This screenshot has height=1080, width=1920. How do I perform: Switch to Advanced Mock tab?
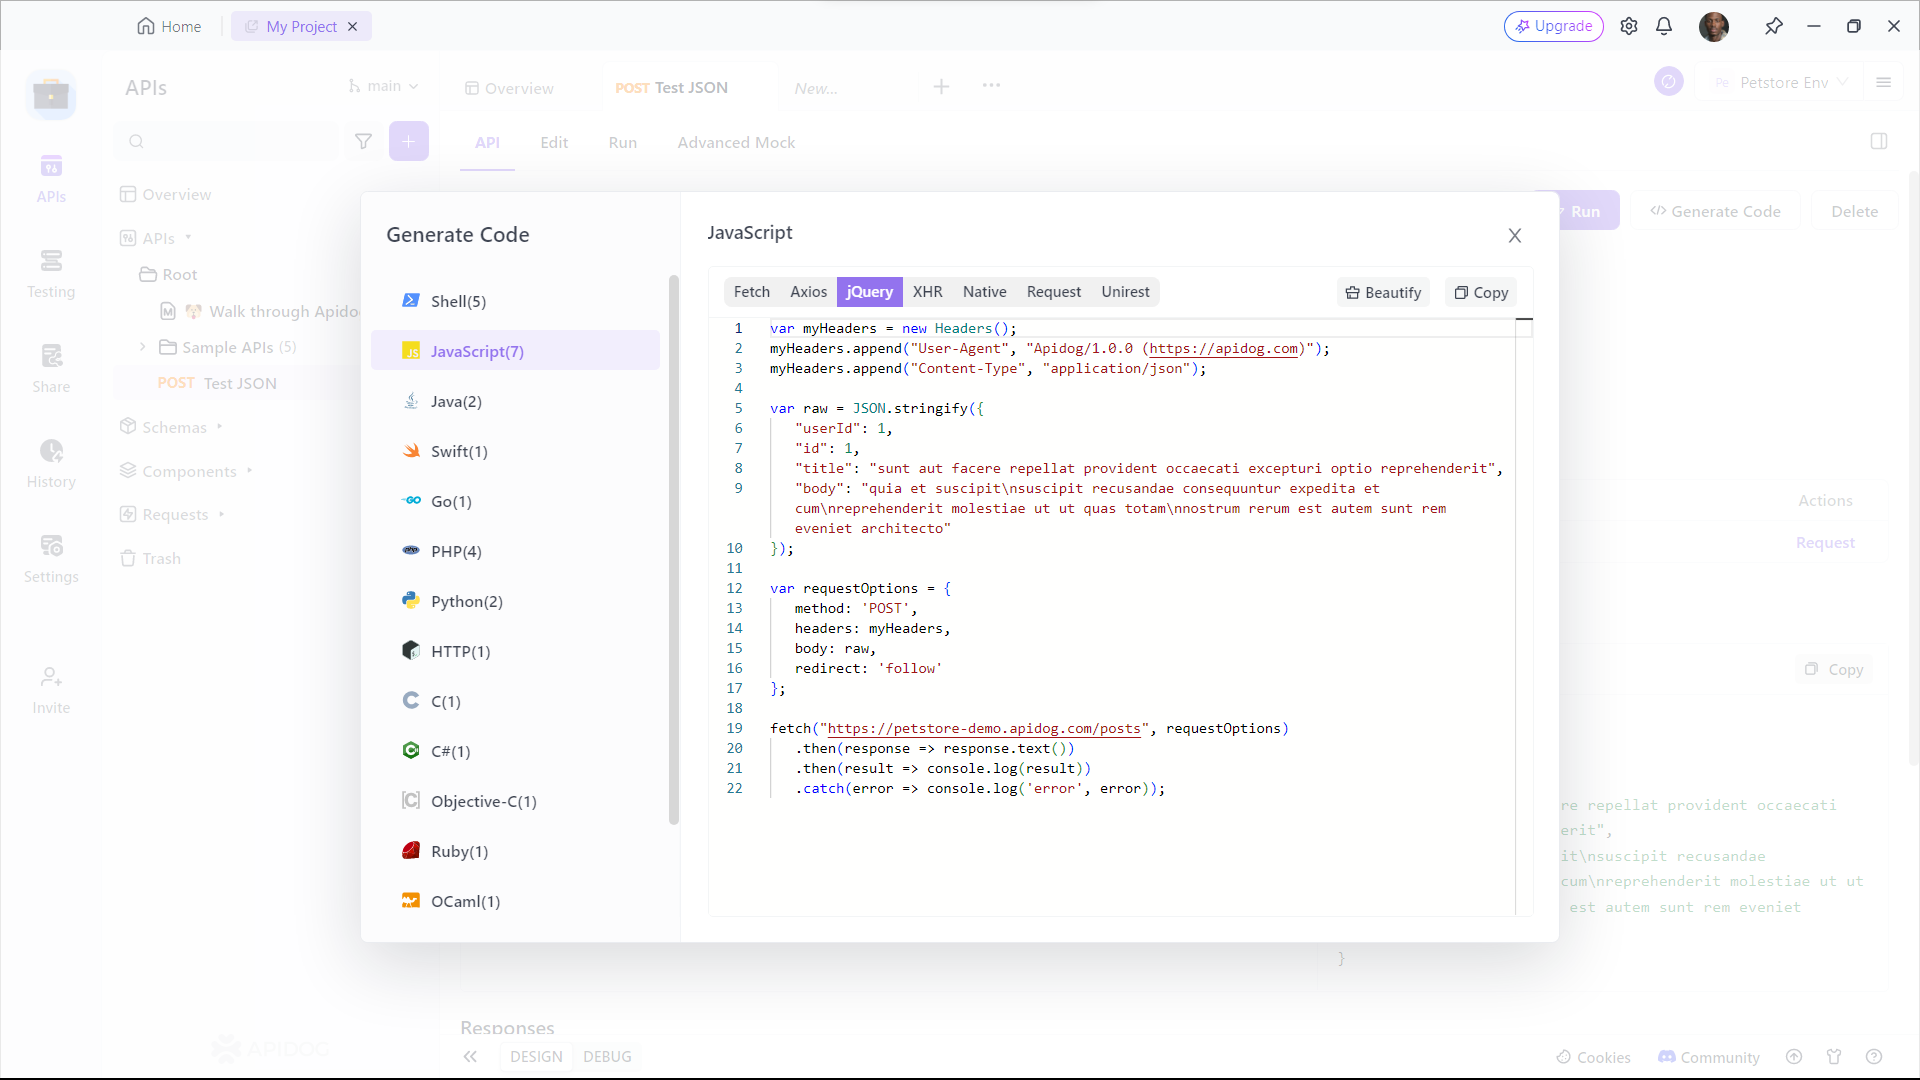pos(736,143)
